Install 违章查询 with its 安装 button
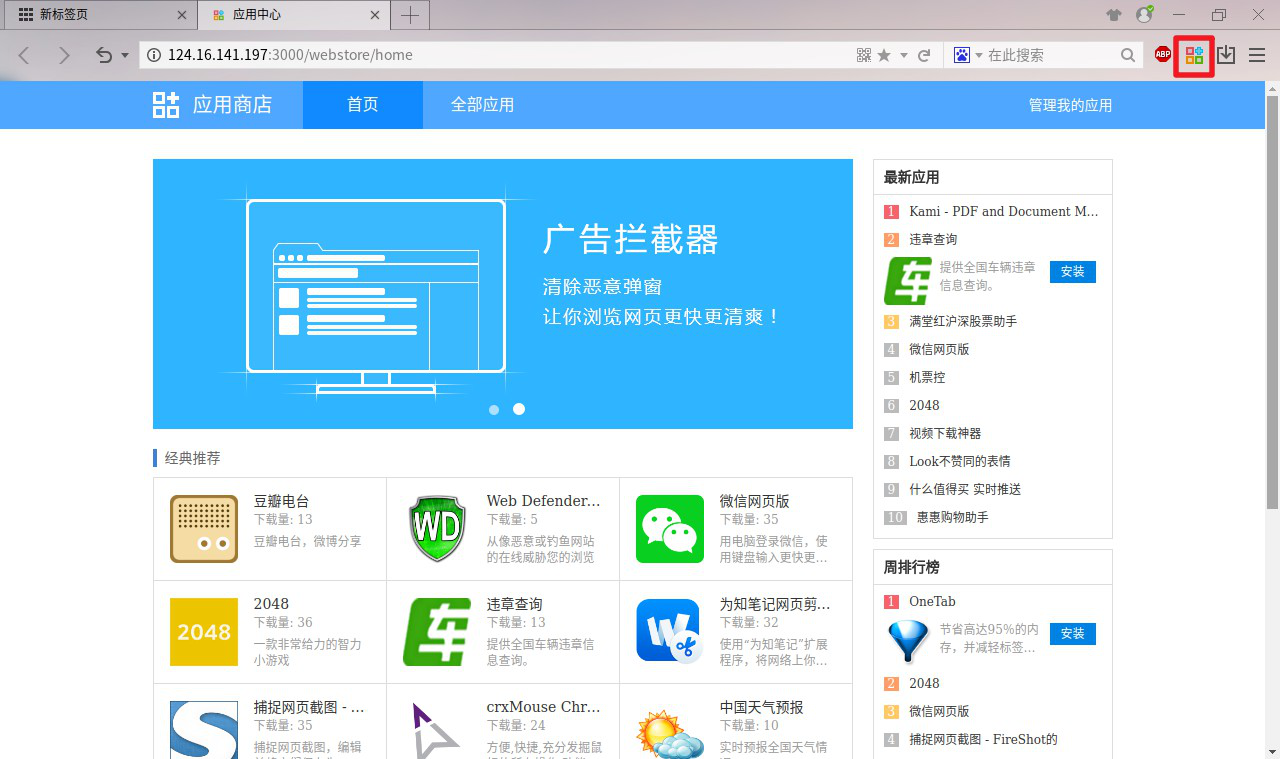1280x759 pixels. pyautogui.click(x=1072, y=271)
